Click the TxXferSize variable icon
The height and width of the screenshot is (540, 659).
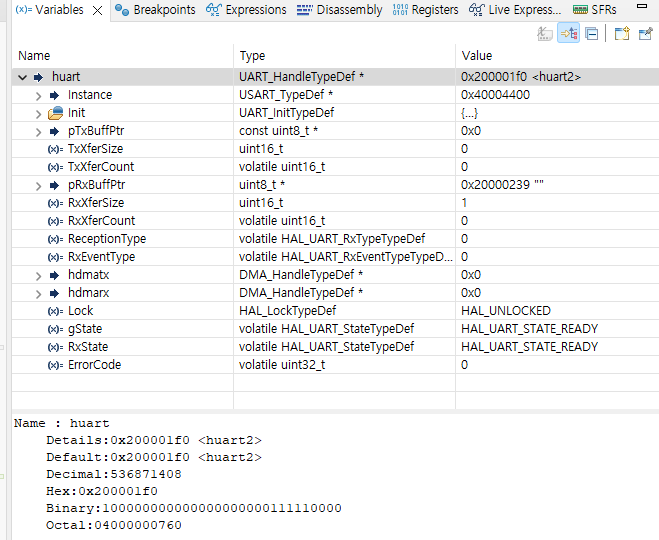(55, 149)
